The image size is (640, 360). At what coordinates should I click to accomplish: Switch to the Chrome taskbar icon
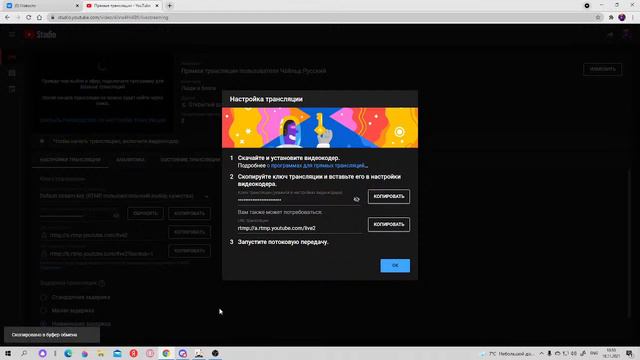point(166,353)
